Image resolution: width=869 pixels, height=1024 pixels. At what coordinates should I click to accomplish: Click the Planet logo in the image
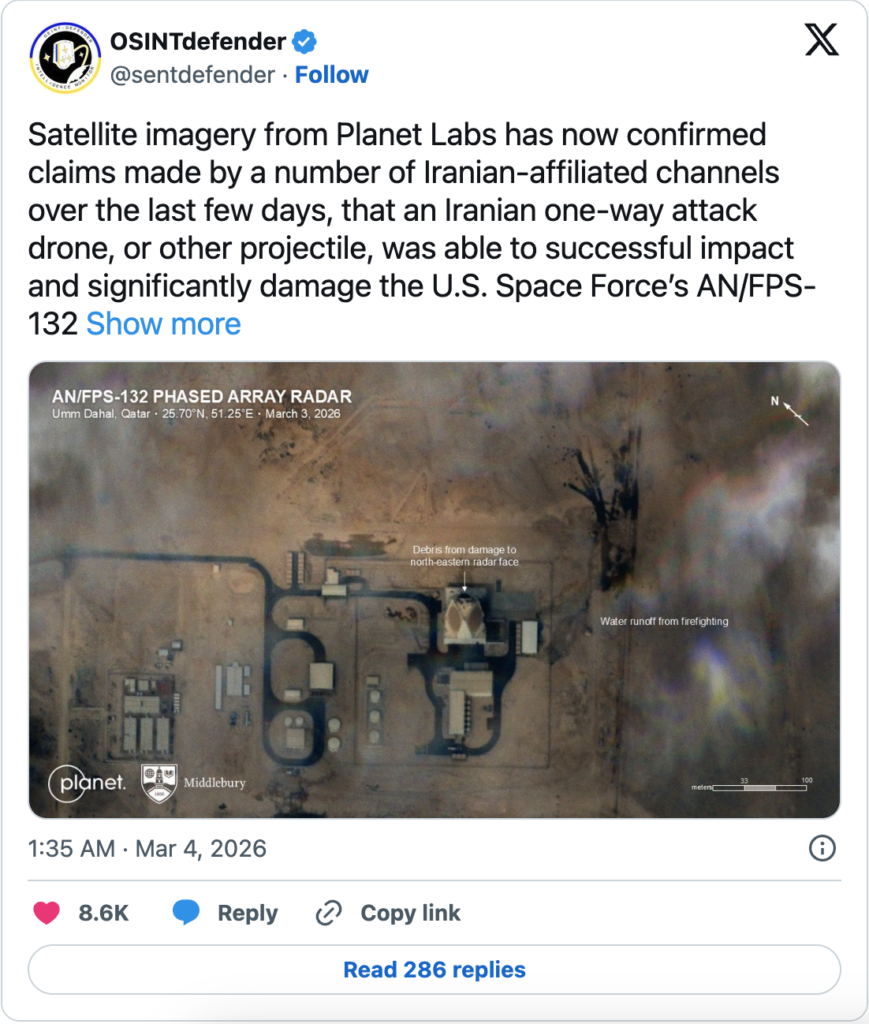(x=88, y=782)
